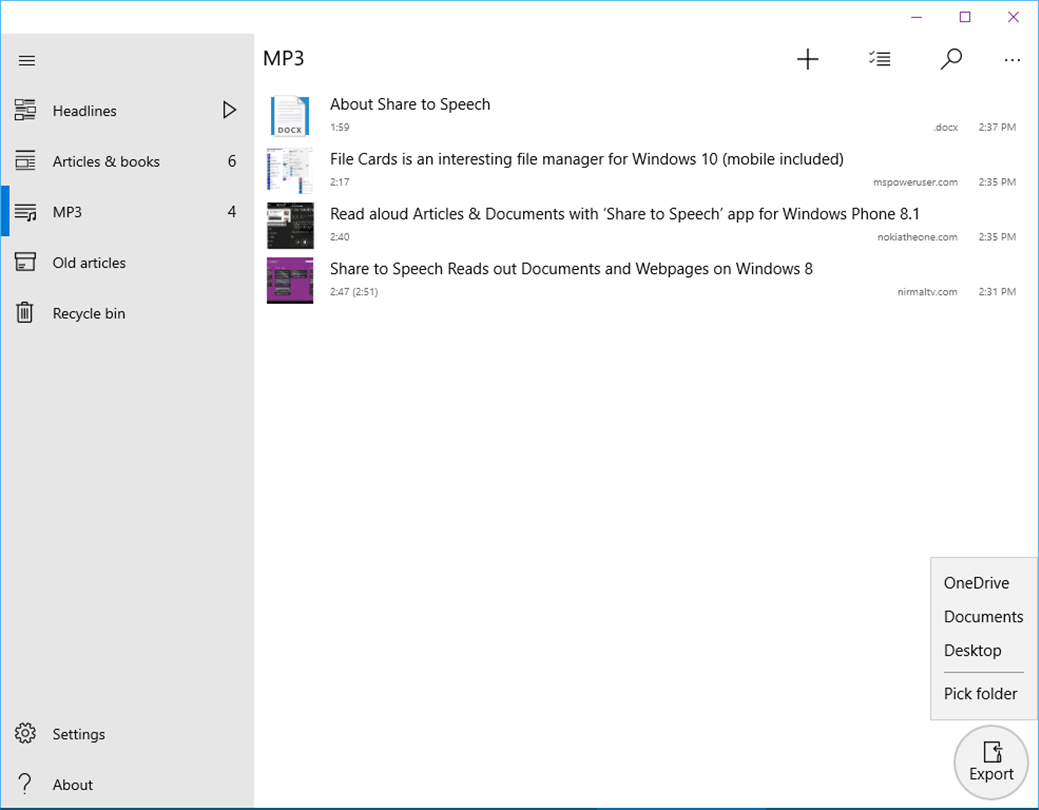The image size is (1039, 810).
Task: Open the File Cards article entry
Action: click(x=641, y=170)
